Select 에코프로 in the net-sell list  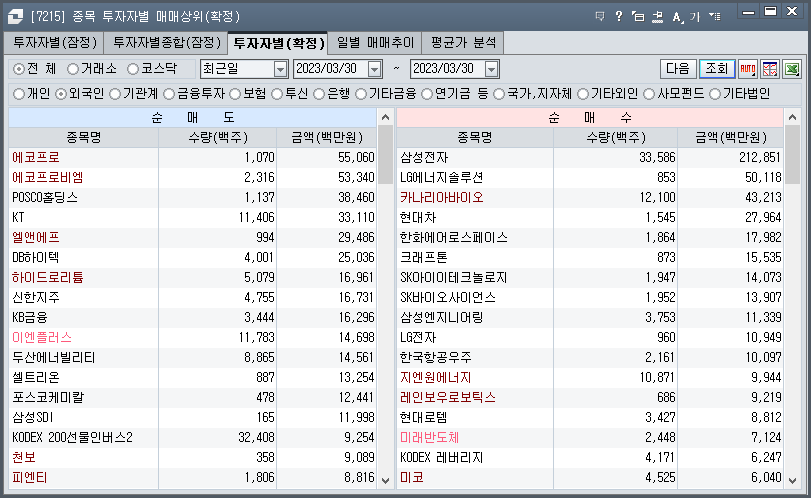(192, 157)
